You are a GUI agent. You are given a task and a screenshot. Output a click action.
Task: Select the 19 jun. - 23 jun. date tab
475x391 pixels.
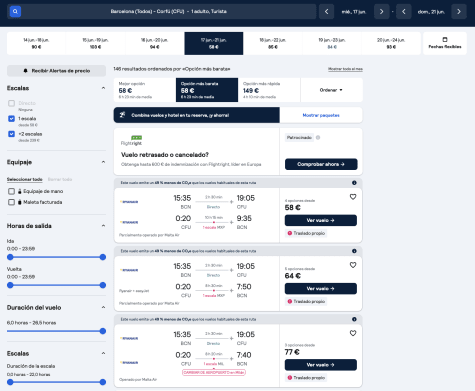pos(332,43)
